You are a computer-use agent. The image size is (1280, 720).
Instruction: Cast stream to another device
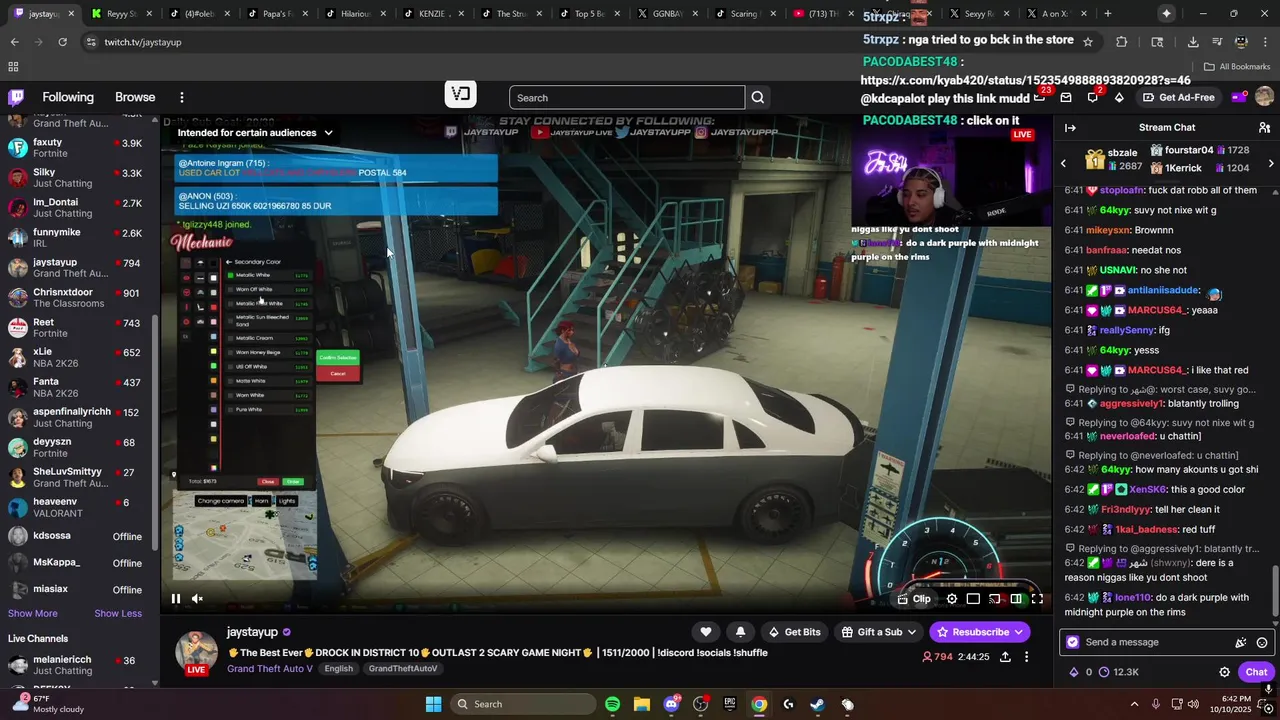pyautogui.click(x=995, y=599)
